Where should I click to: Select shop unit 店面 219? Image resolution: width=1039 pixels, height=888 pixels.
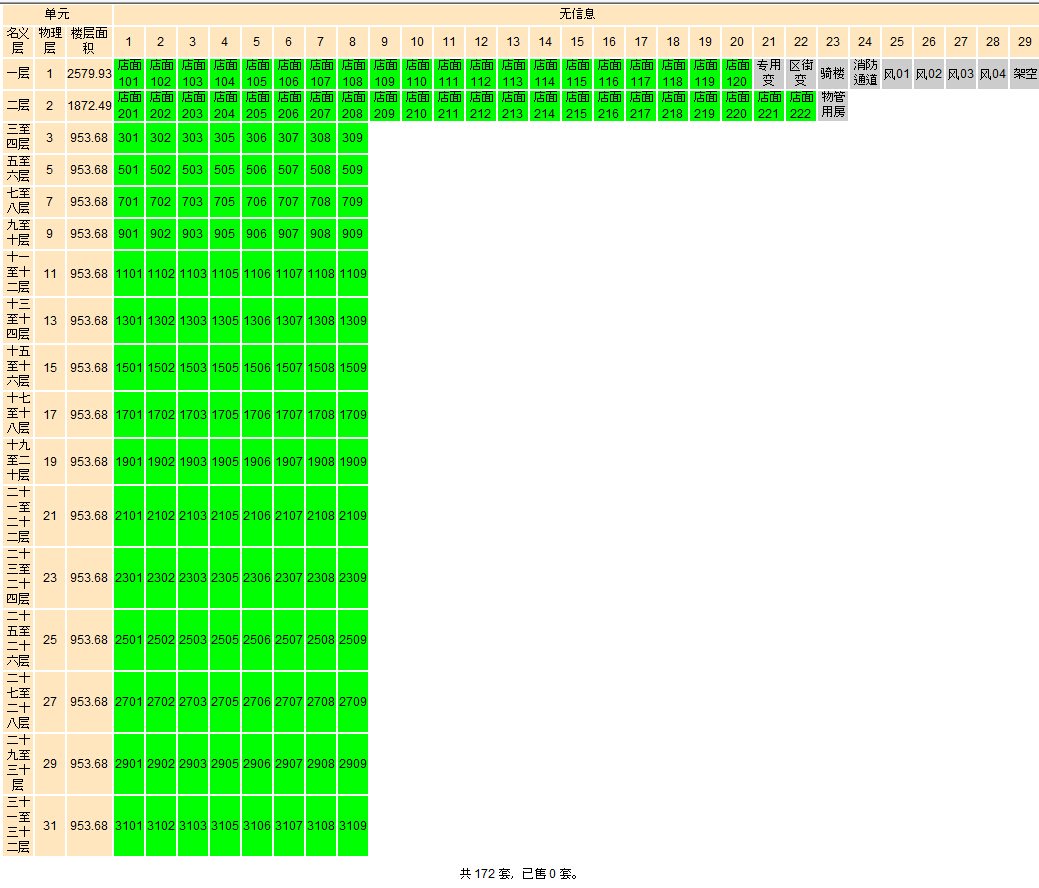pos(704,105)
